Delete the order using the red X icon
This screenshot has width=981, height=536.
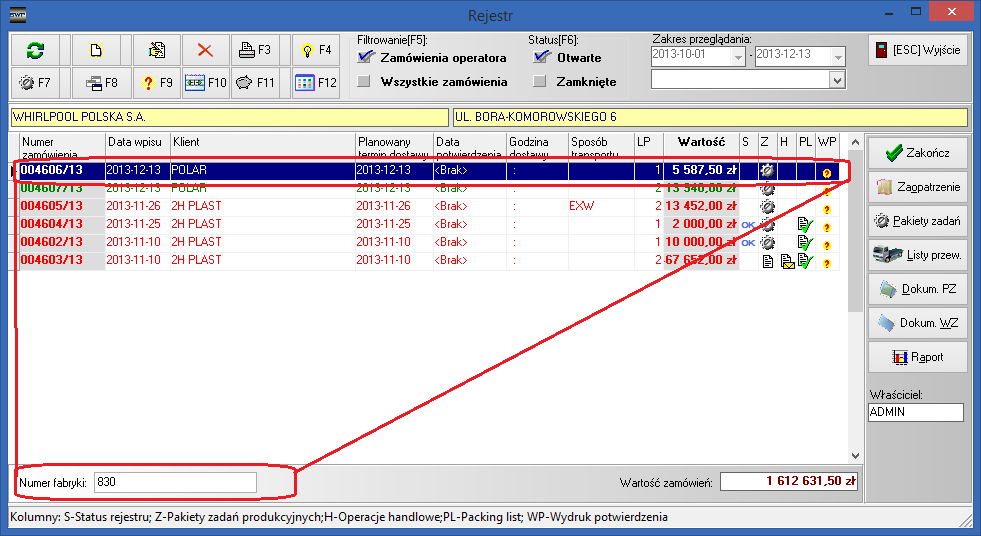[x=205, y=49]
